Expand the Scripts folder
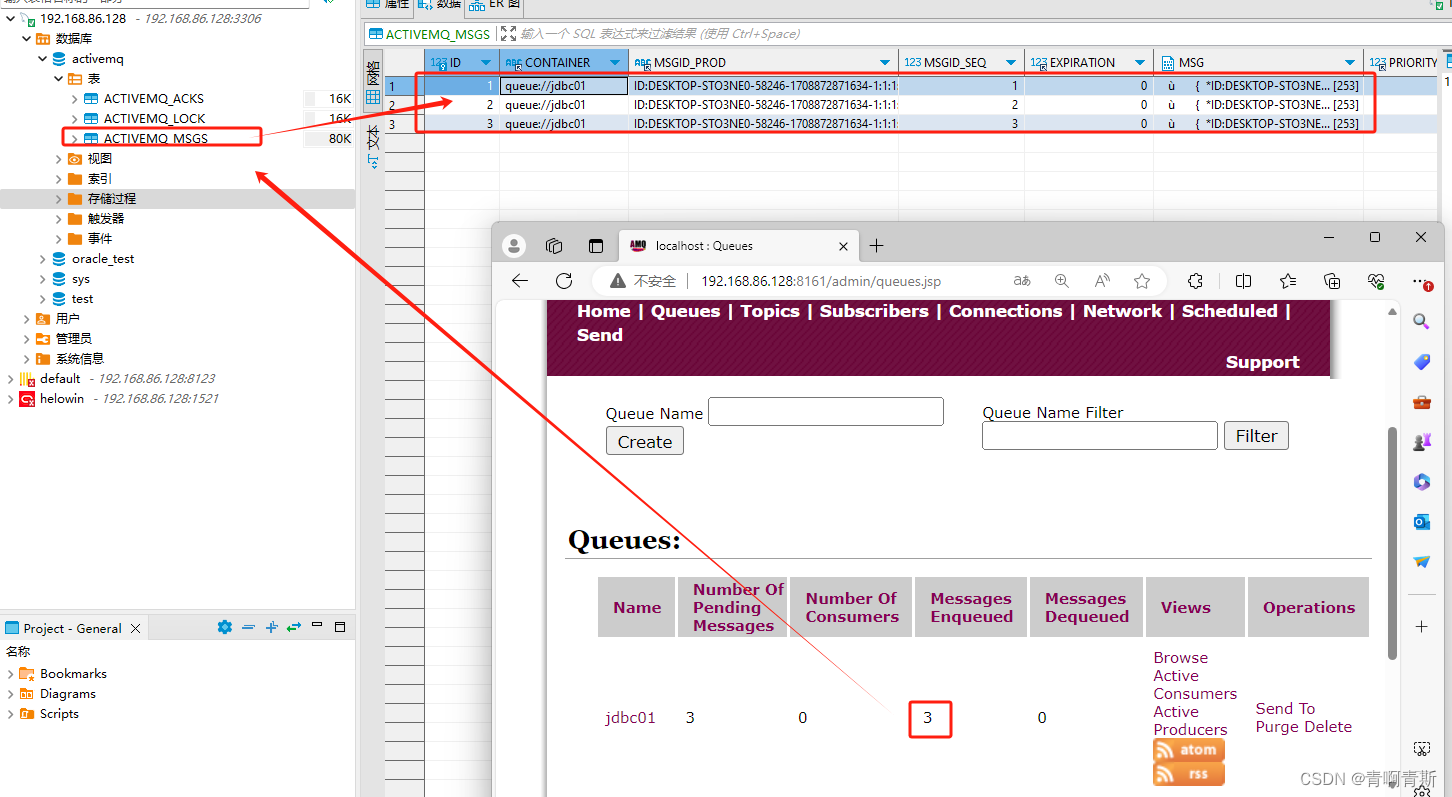The width and height of the screenshot is (1452, 797). (x=11, y=714)
